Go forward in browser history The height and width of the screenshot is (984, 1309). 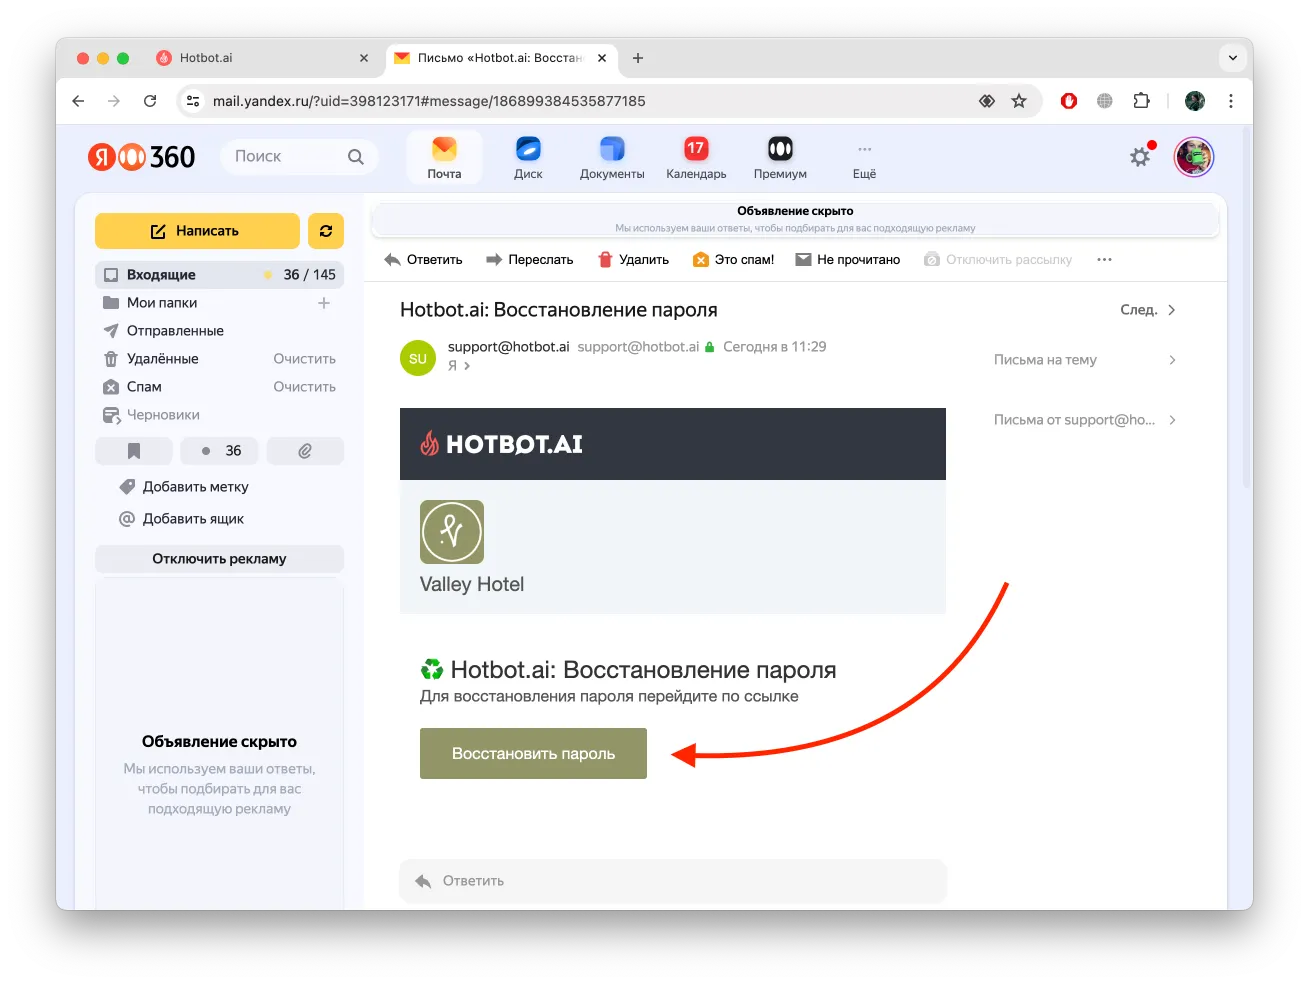114,101
